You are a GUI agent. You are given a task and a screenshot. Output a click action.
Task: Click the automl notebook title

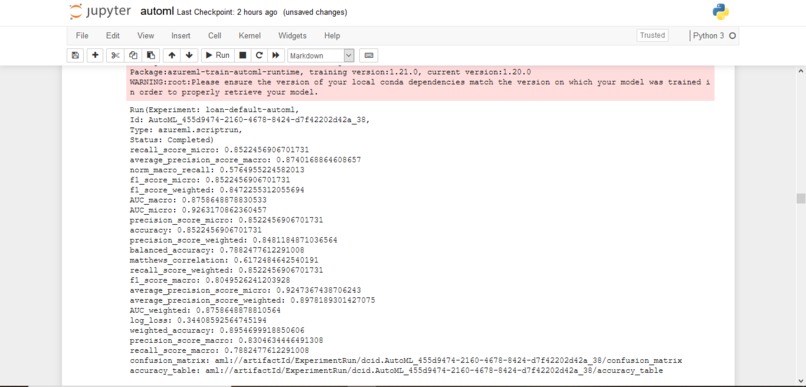tap(157, 12)
